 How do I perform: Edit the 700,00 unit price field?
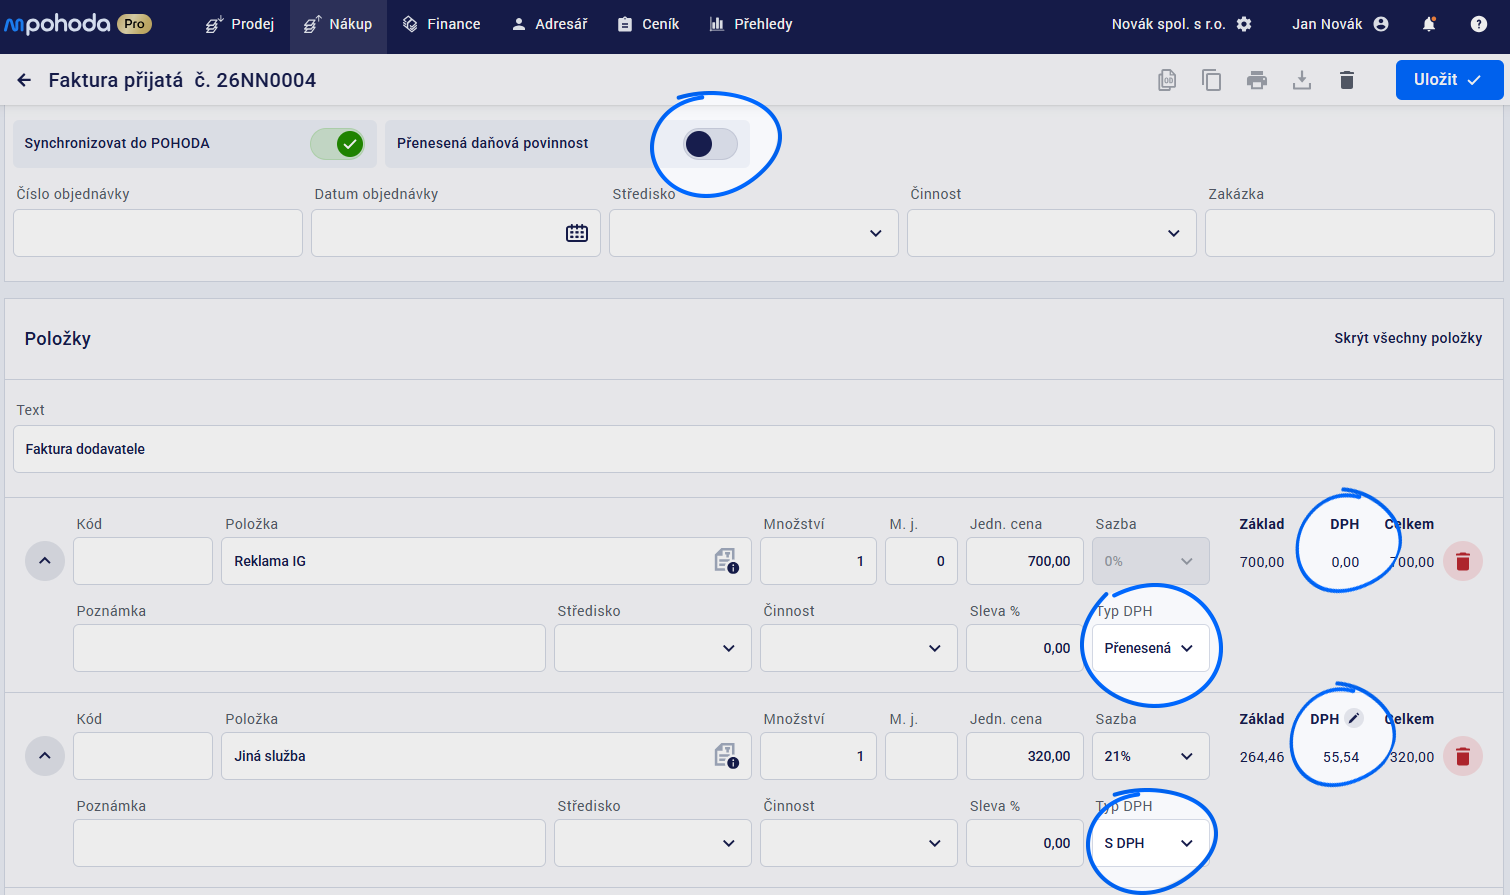(x=1025, y=561)
